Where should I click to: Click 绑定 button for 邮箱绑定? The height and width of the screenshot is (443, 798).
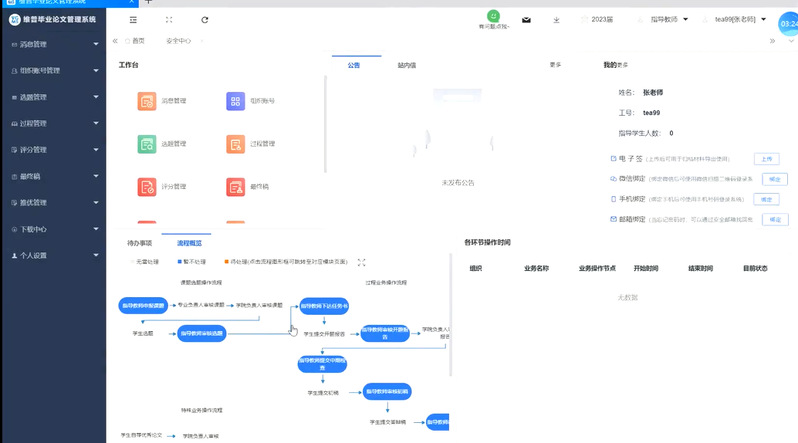tap(775, 219)
